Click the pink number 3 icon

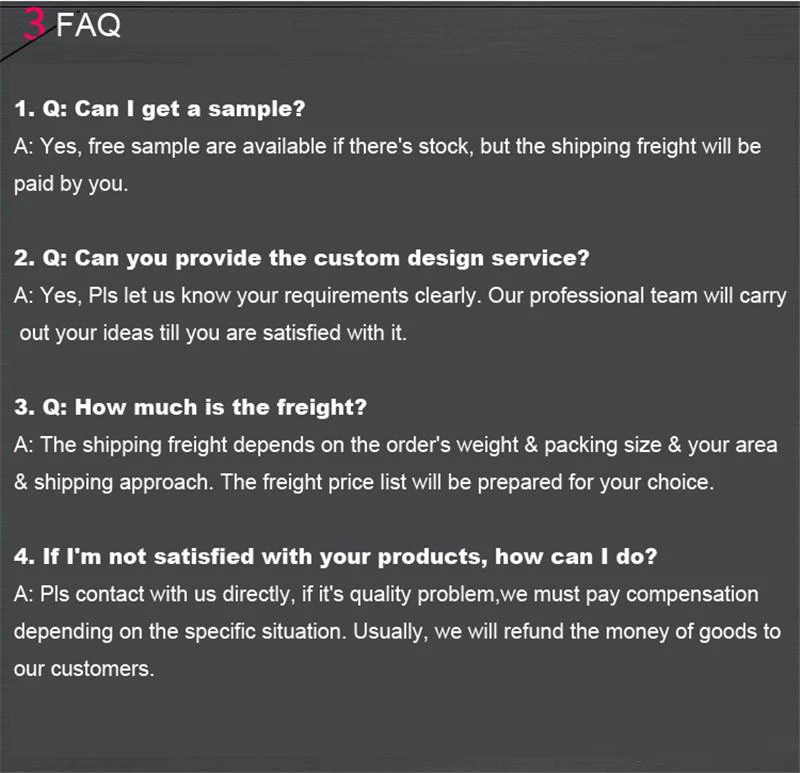[34, 24]
